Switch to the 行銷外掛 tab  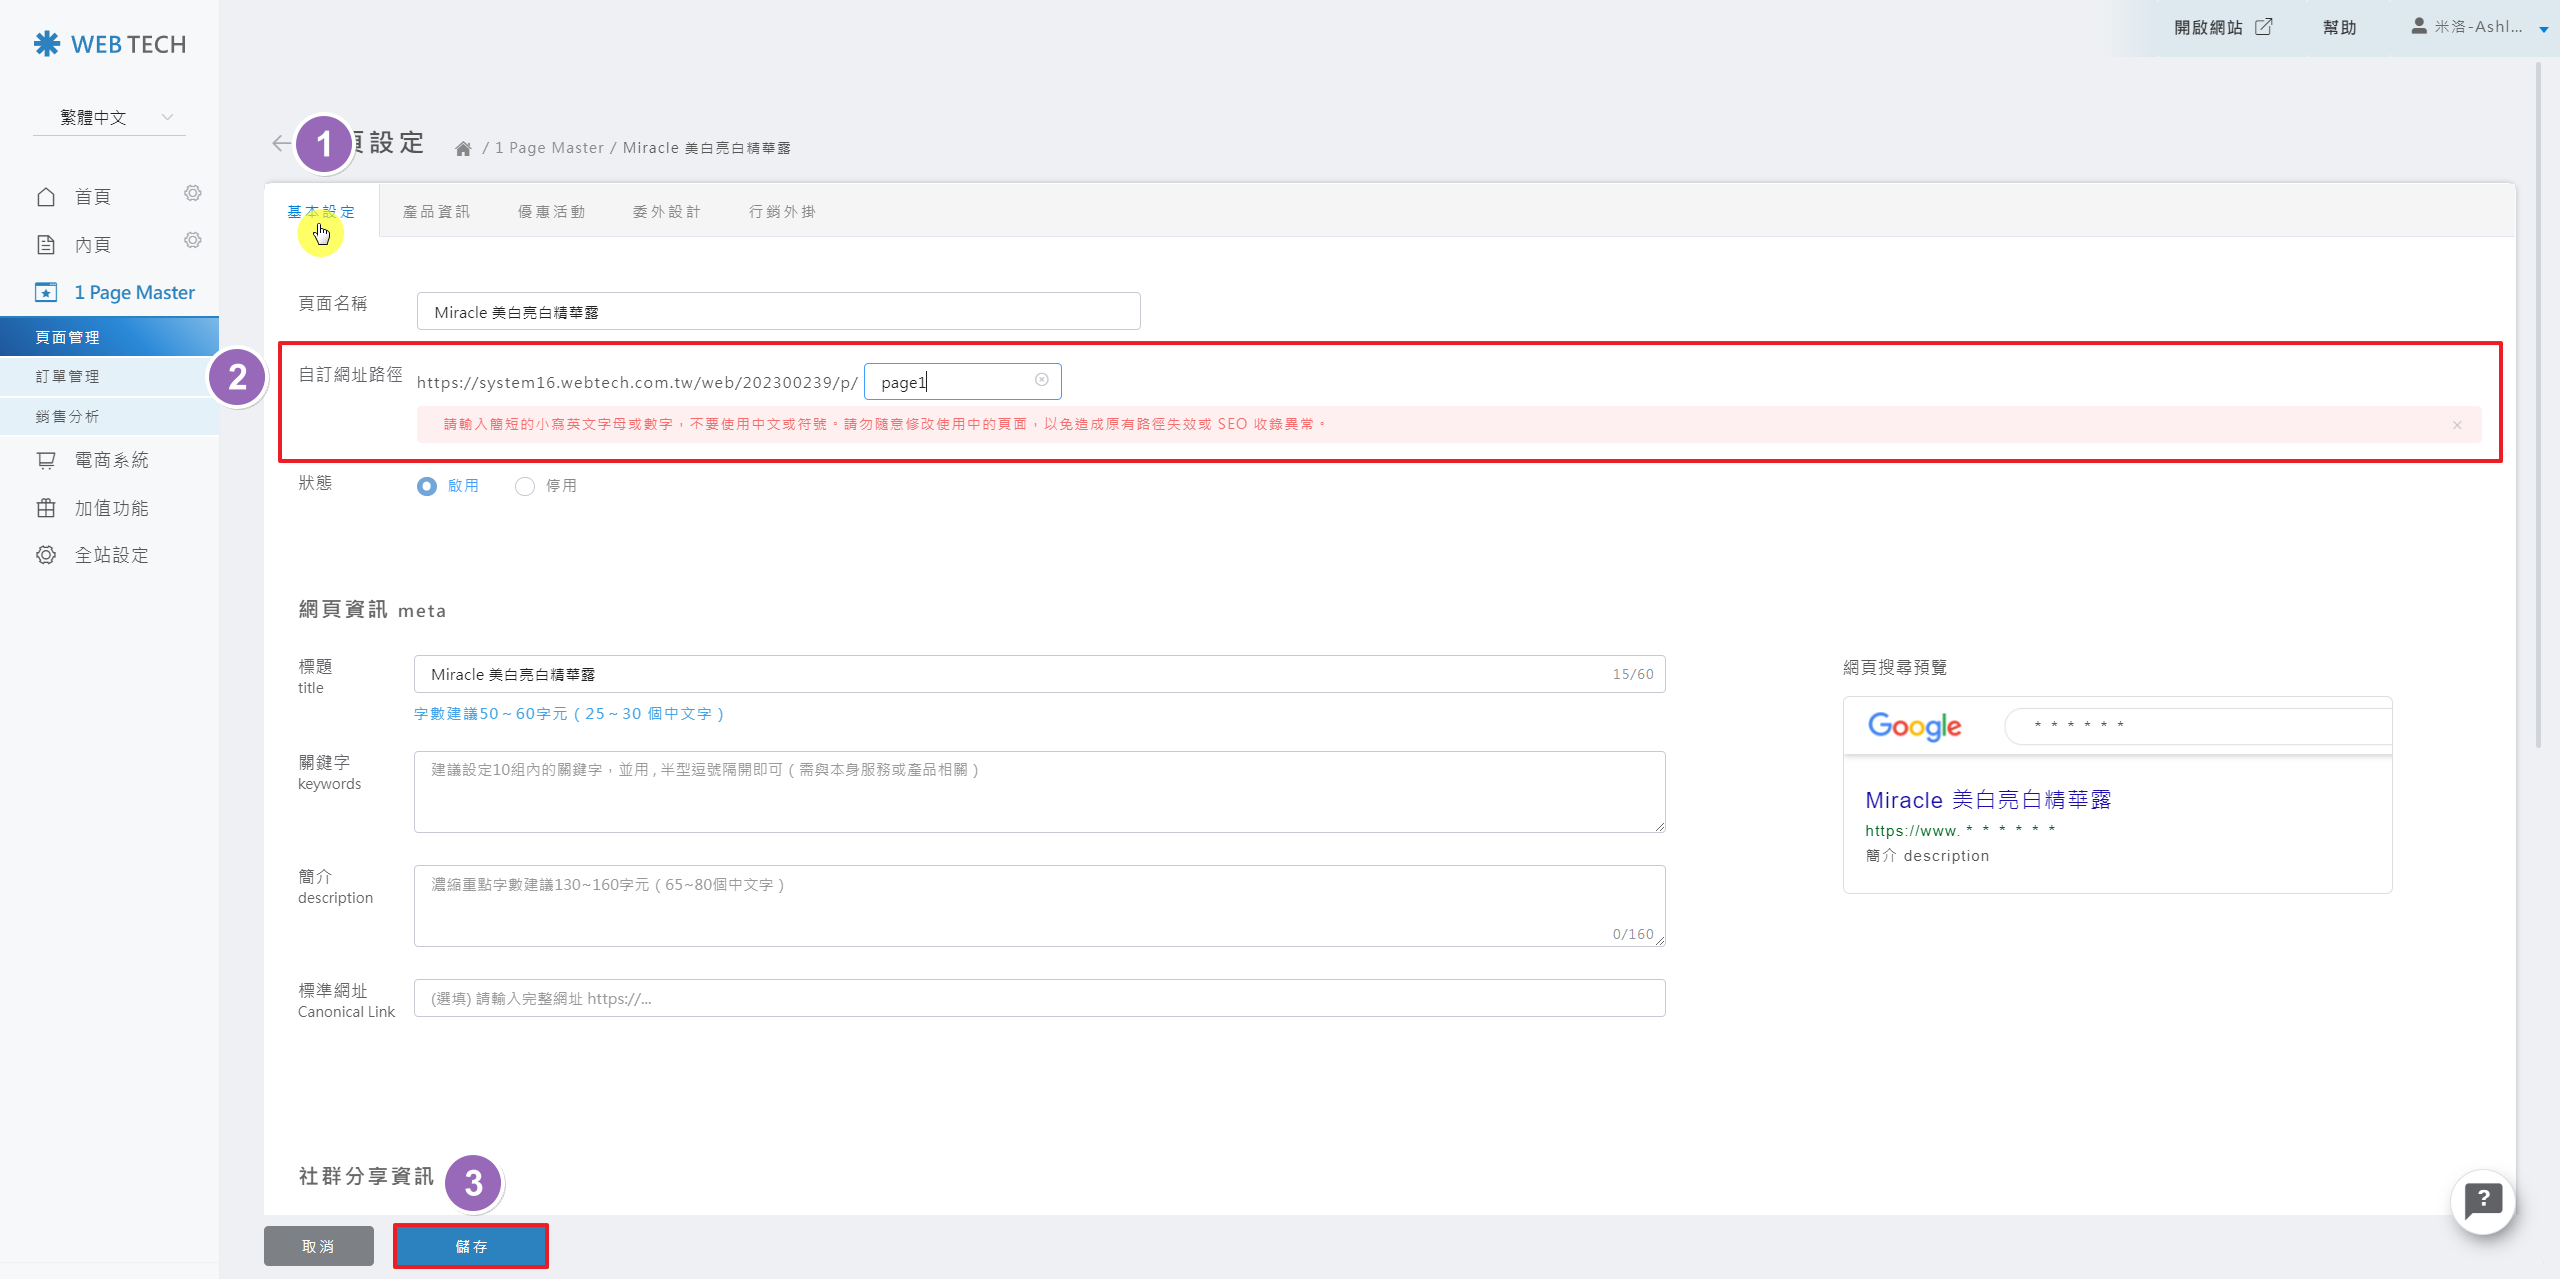(782, 212)
